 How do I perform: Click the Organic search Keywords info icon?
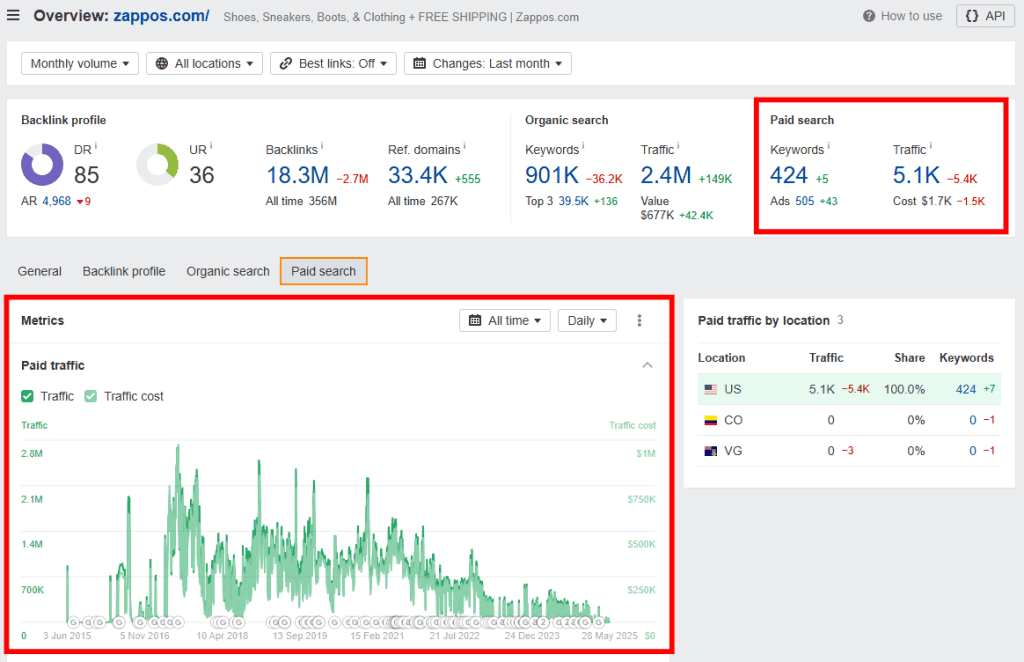(x=583, y=145)
